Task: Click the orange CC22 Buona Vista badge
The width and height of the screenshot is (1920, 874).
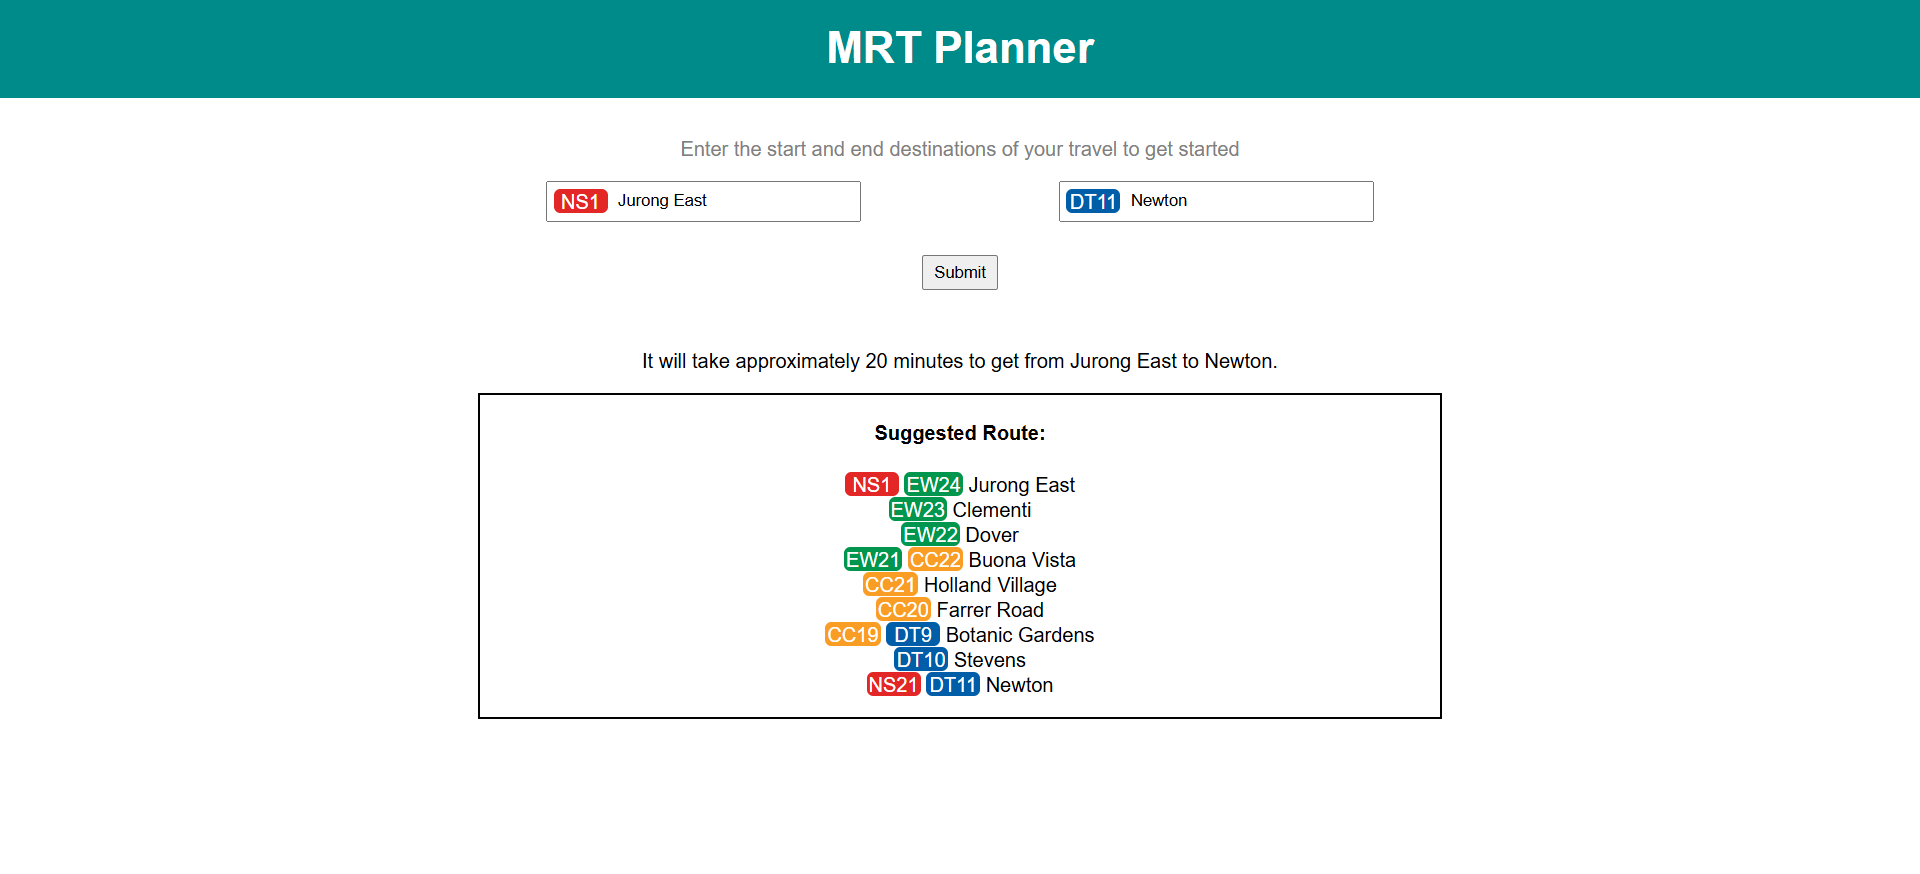Action: point(935,560)
